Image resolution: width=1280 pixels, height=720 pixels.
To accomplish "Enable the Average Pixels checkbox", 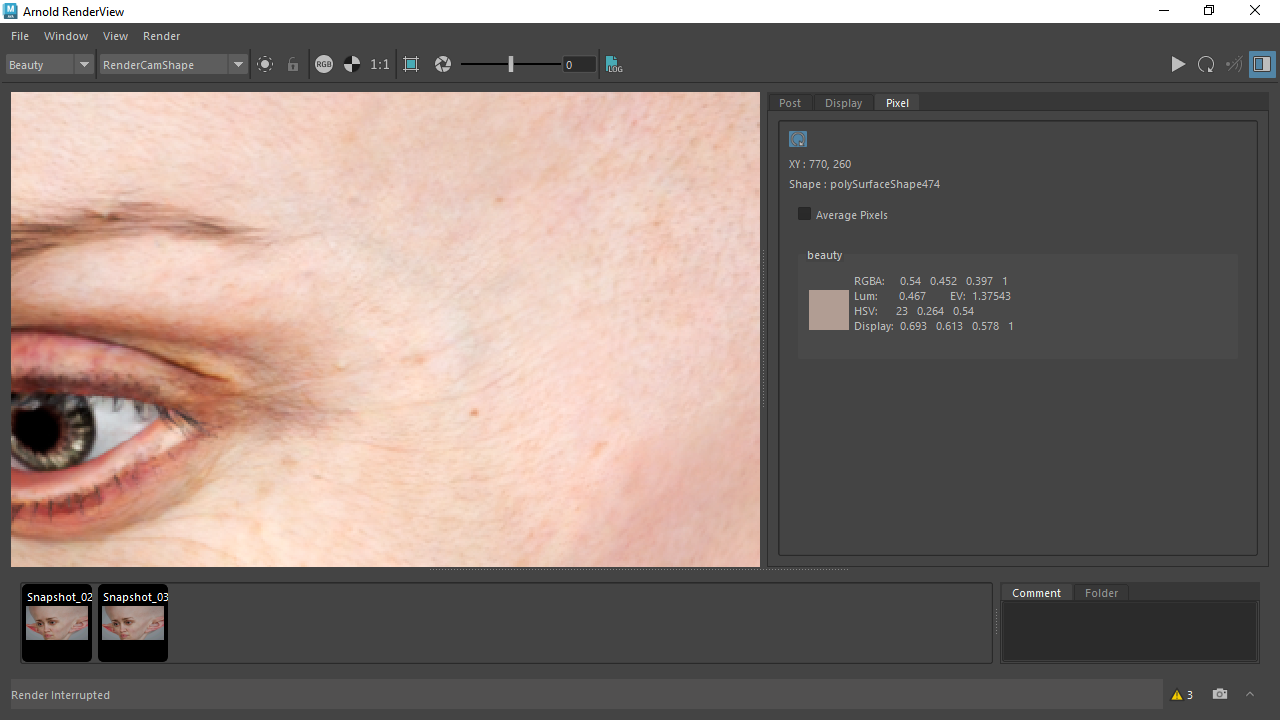I will [805, 214].
